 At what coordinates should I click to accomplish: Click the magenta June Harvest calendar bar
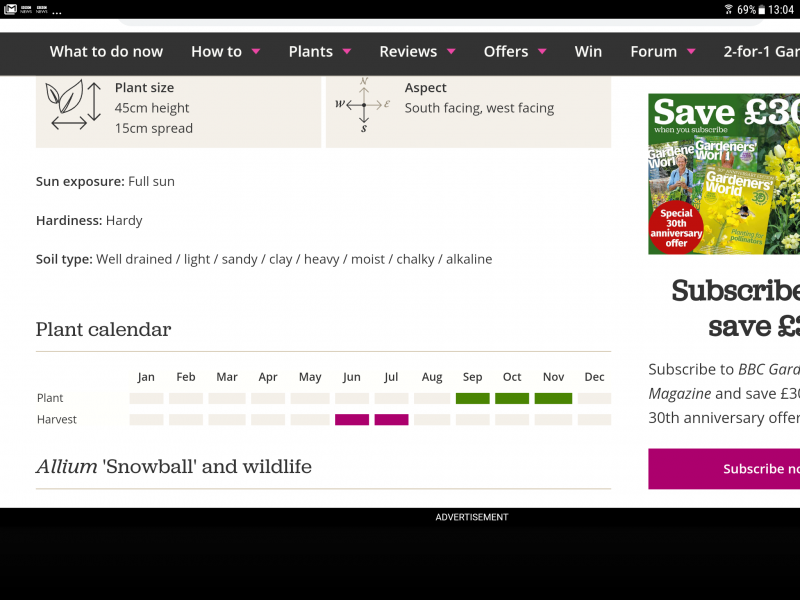(351, 419)
